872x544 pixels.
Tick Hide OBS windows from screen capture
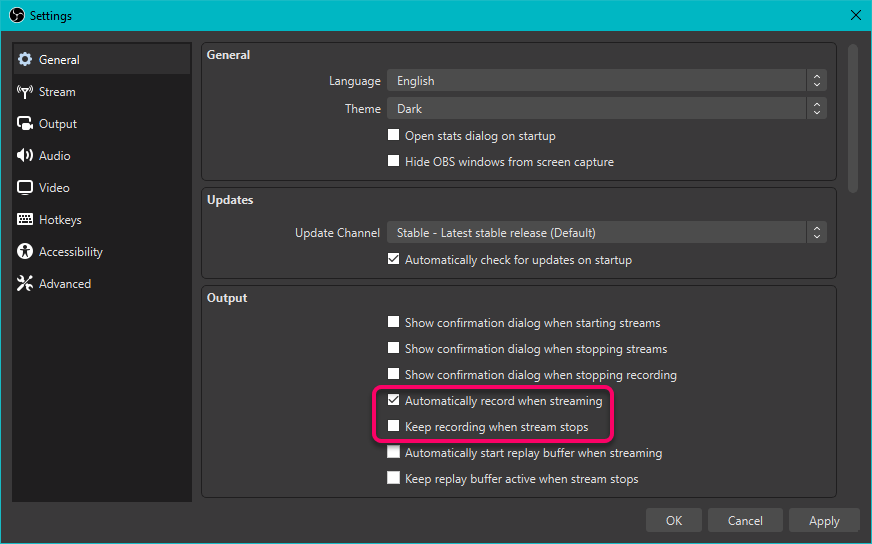393,162
